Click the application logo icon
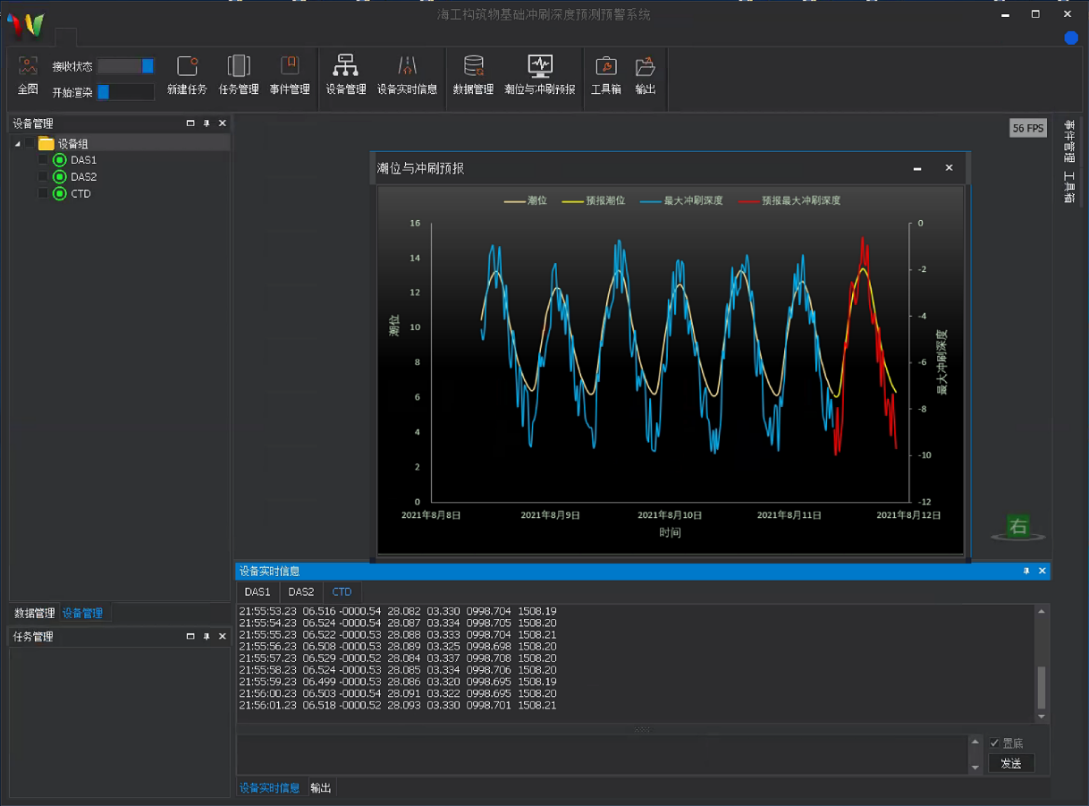 26,24
